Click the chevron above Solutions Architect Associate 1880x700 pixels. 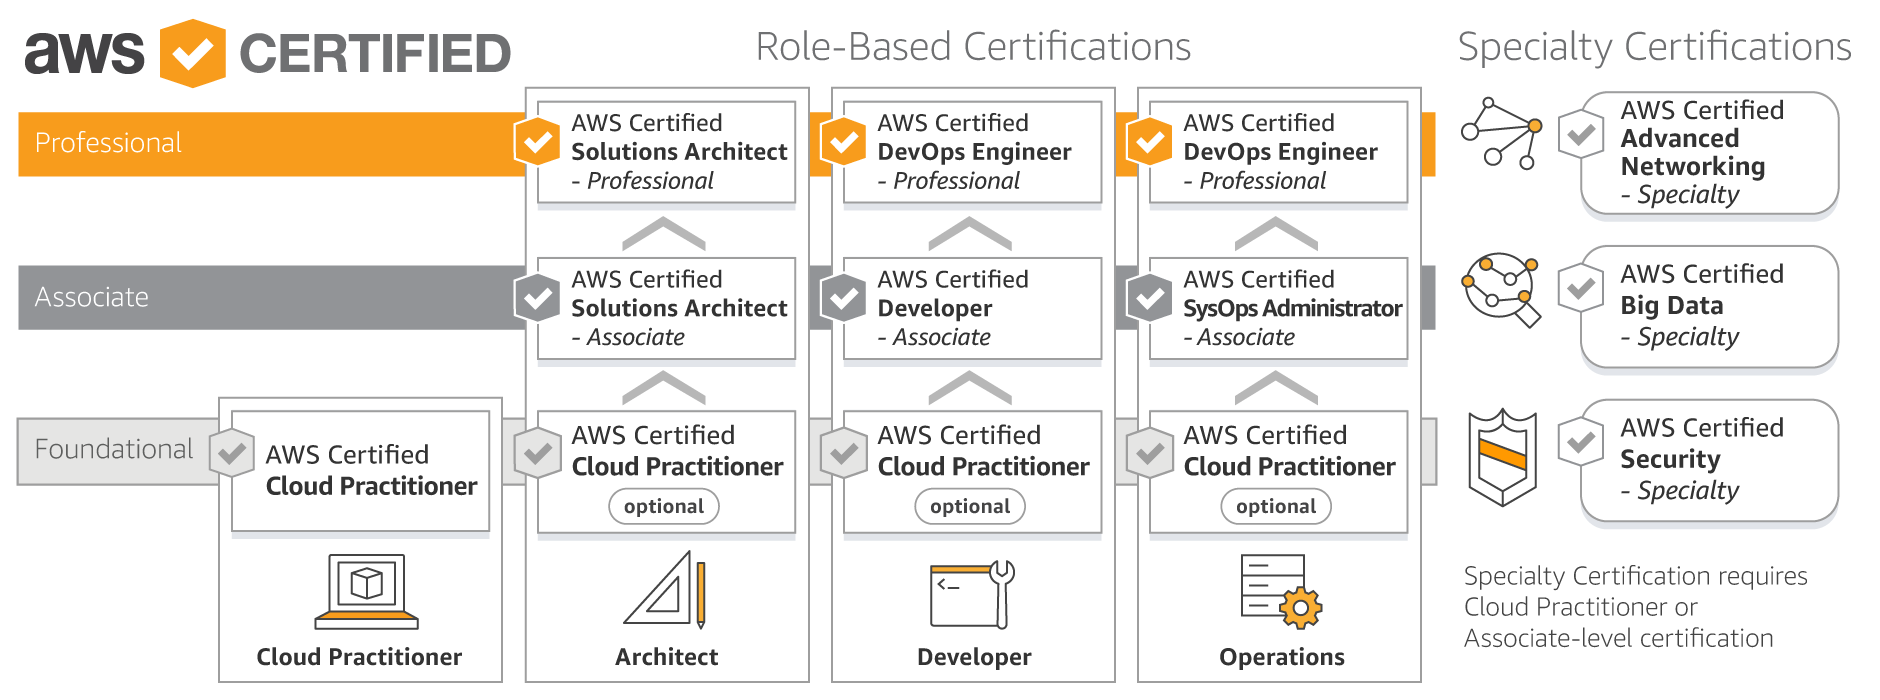coord(664,234)
